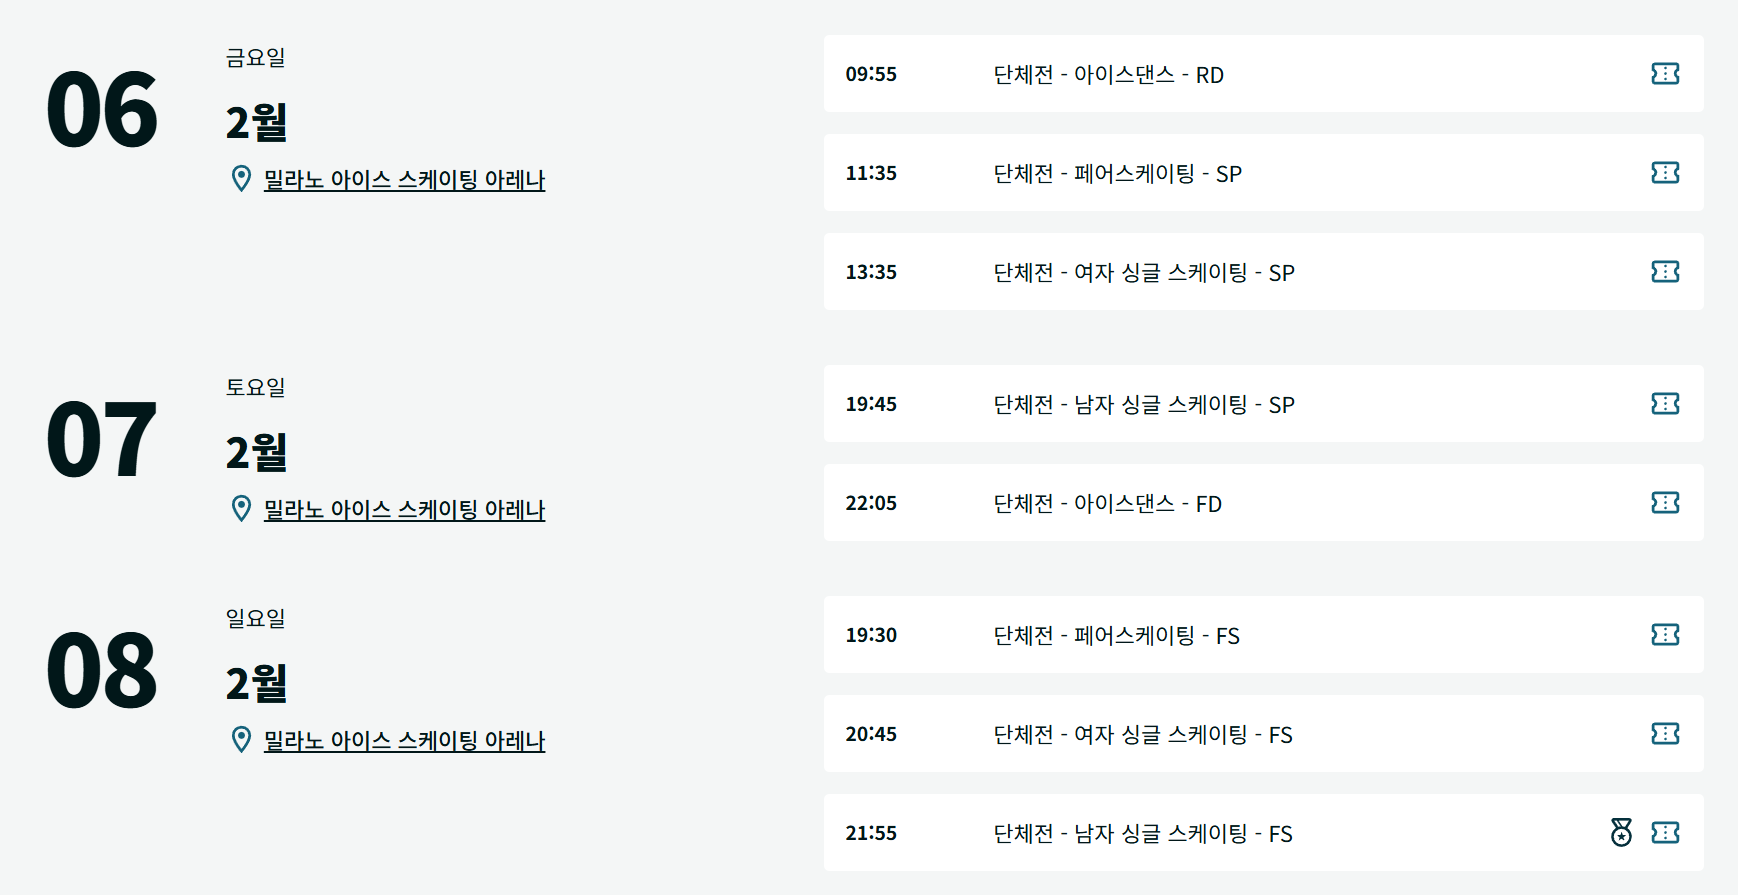
Task: Click ticket icon for 20:45 여자 싱글 FS
Action: point(1665,734)
